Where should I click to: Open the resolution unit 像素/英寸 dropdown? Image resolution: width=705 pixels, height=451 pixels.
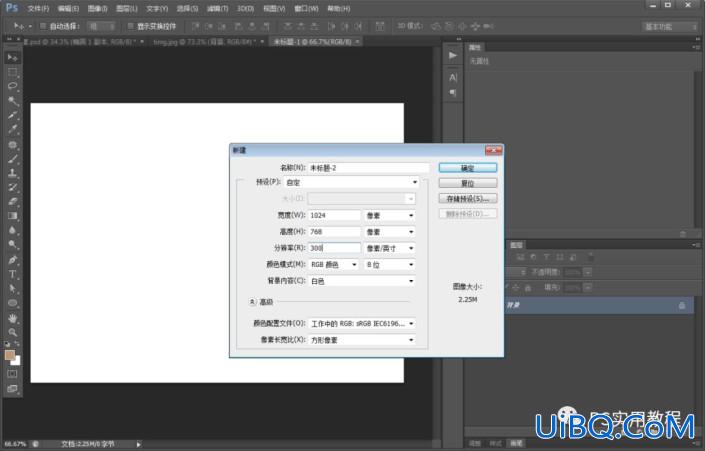389,248
